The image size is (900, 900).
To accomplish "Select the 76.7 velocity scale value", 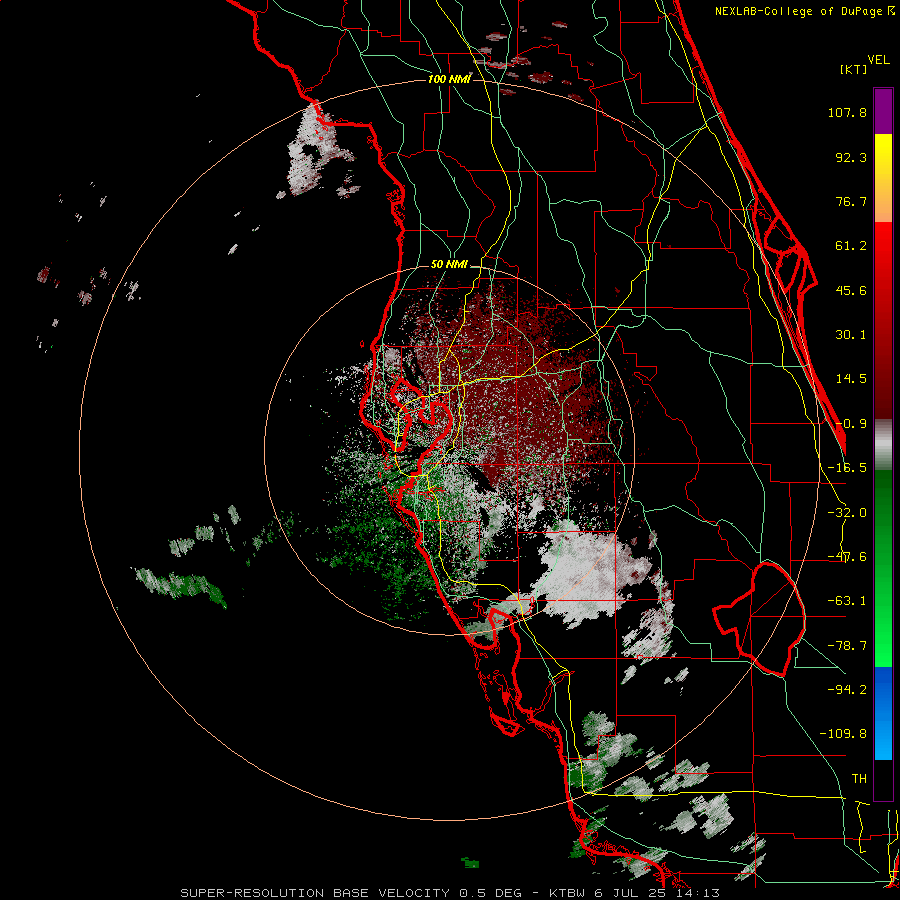I will click(851, 201).
